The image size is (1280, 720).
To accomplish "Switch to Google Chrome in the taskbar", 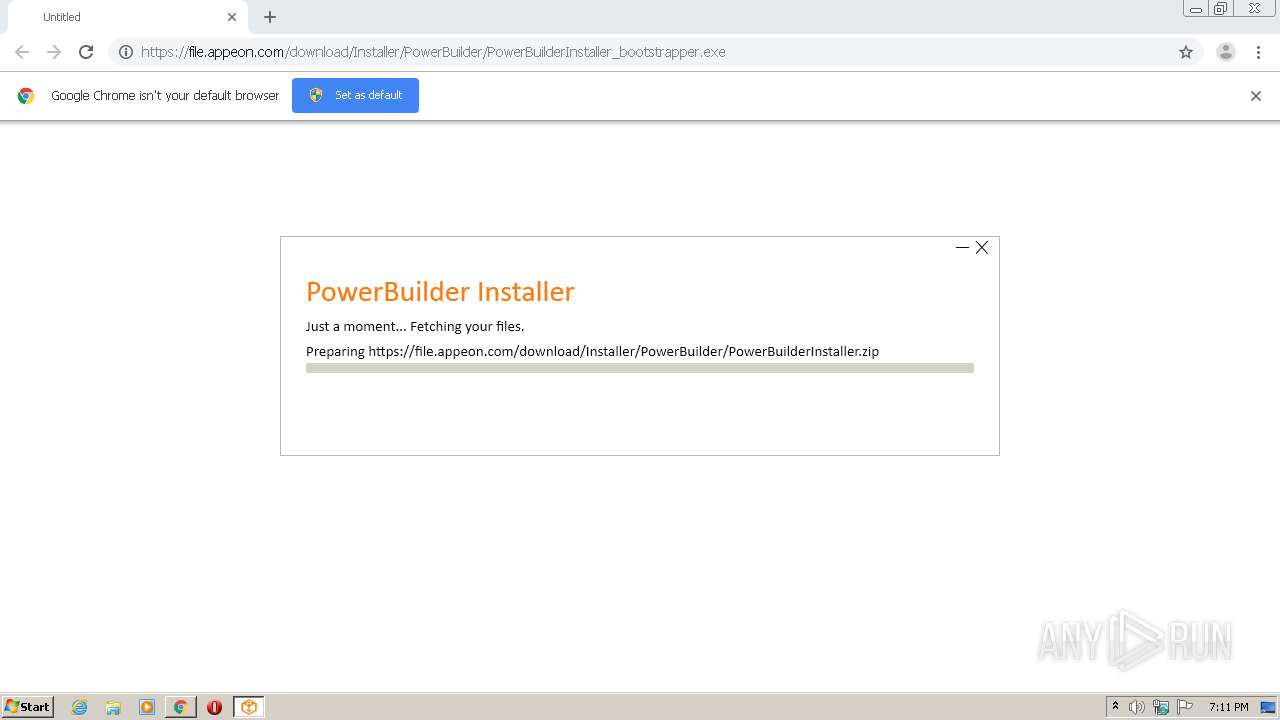I will [x=180, y=707].
